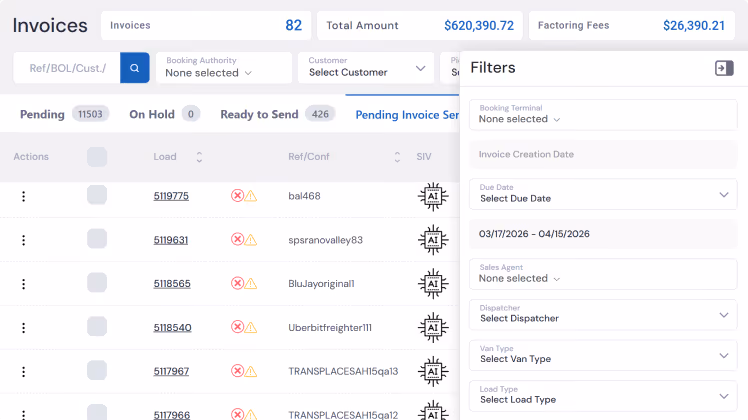Click the blue search magnifier button
The width and height of the screenshot is (748, 420).
[x=135, y=68]
